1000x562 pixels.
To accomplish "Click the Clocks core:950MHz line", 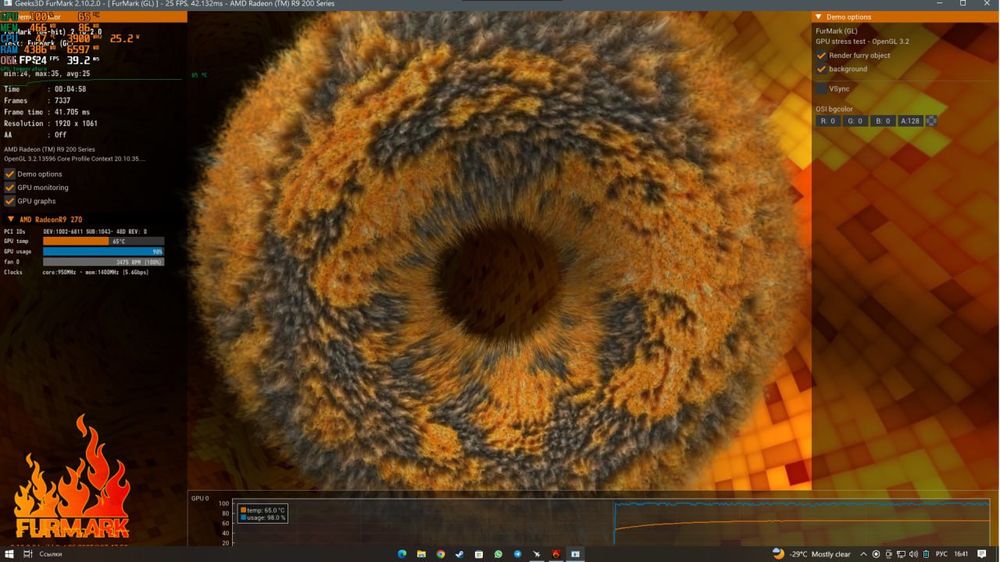I will click(x=77, y=272).
